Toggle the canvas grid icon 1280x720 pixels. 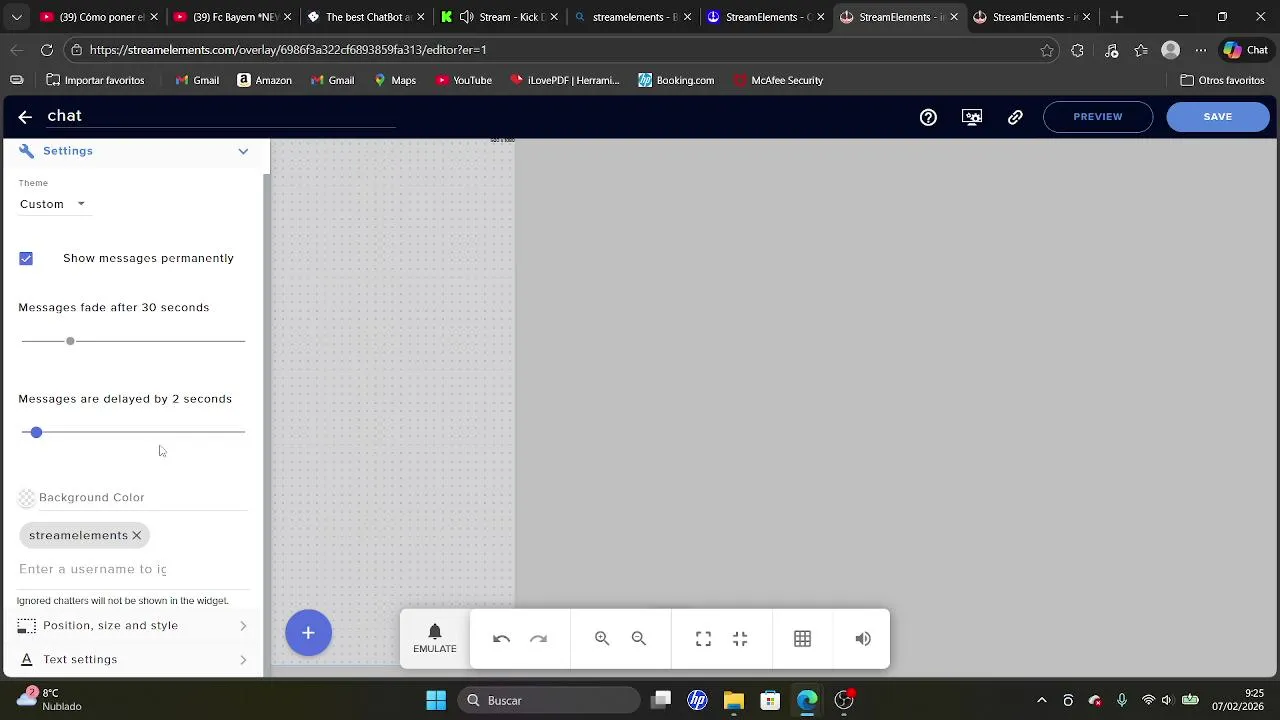pyautogui.click(x=802, y=639)
